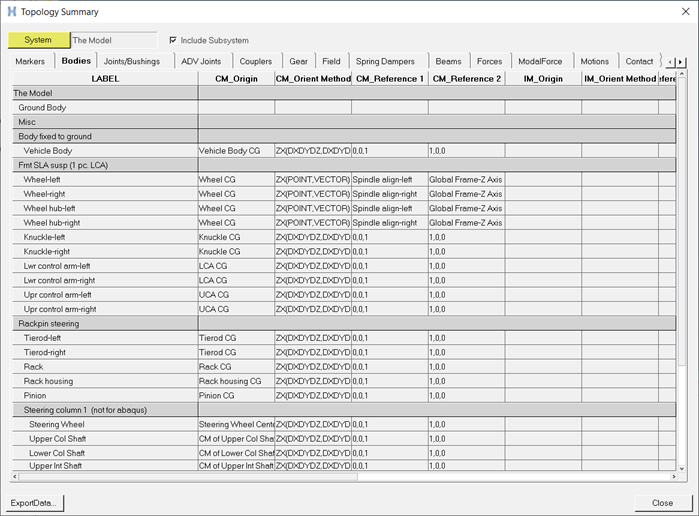This screenshot has width=699, height=516.
Task: Open the Joints/Bushings tab
Action: click(132, 62)
